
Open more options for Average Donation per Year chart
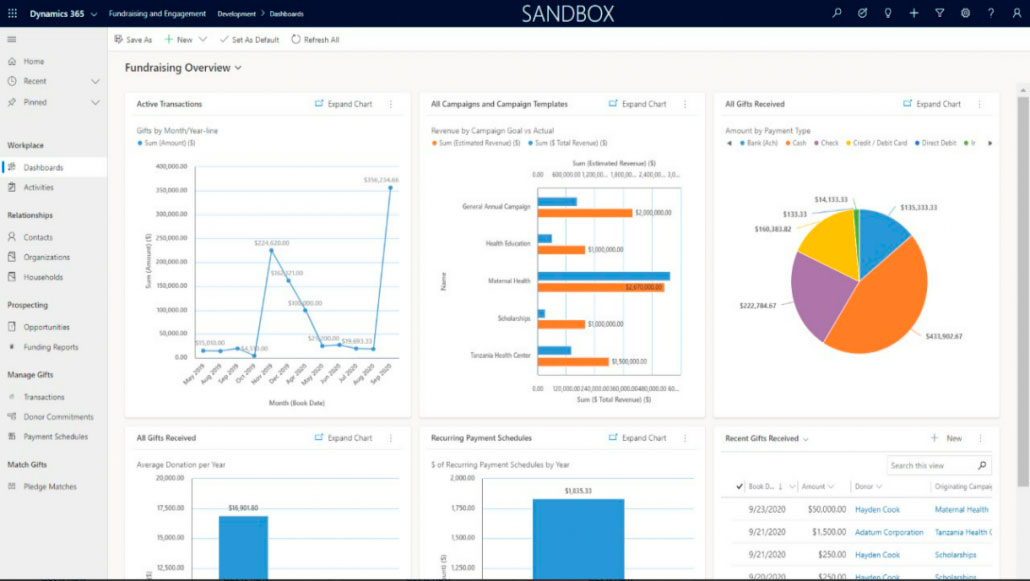pyautogui.click(x=391, y=438)
